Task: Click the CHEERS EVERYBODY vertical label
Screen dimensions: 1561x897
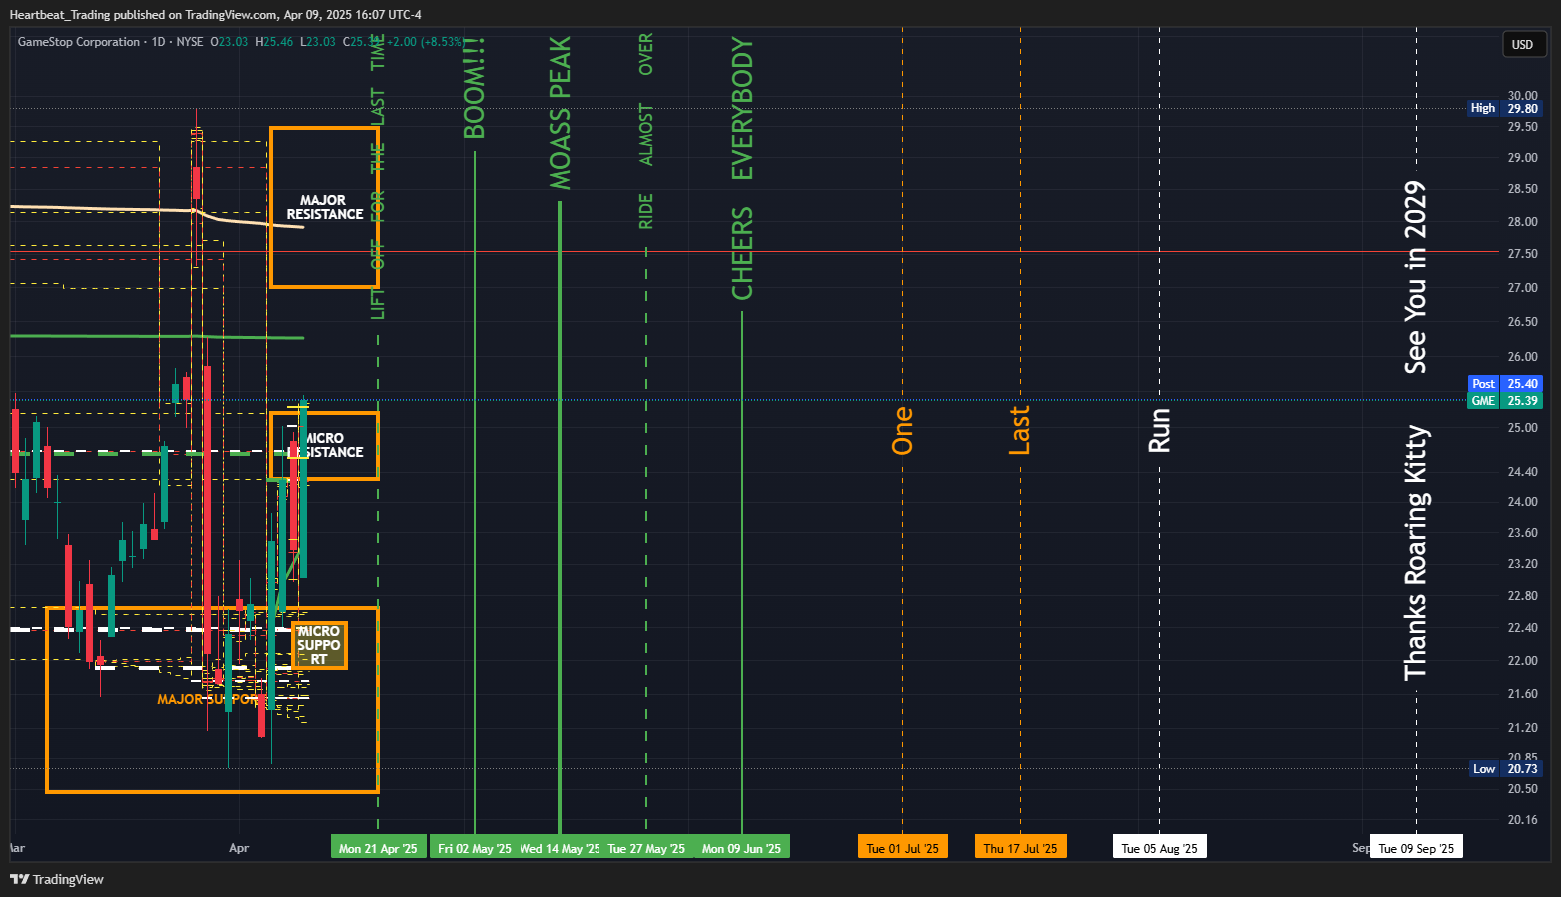Action: 742,168
